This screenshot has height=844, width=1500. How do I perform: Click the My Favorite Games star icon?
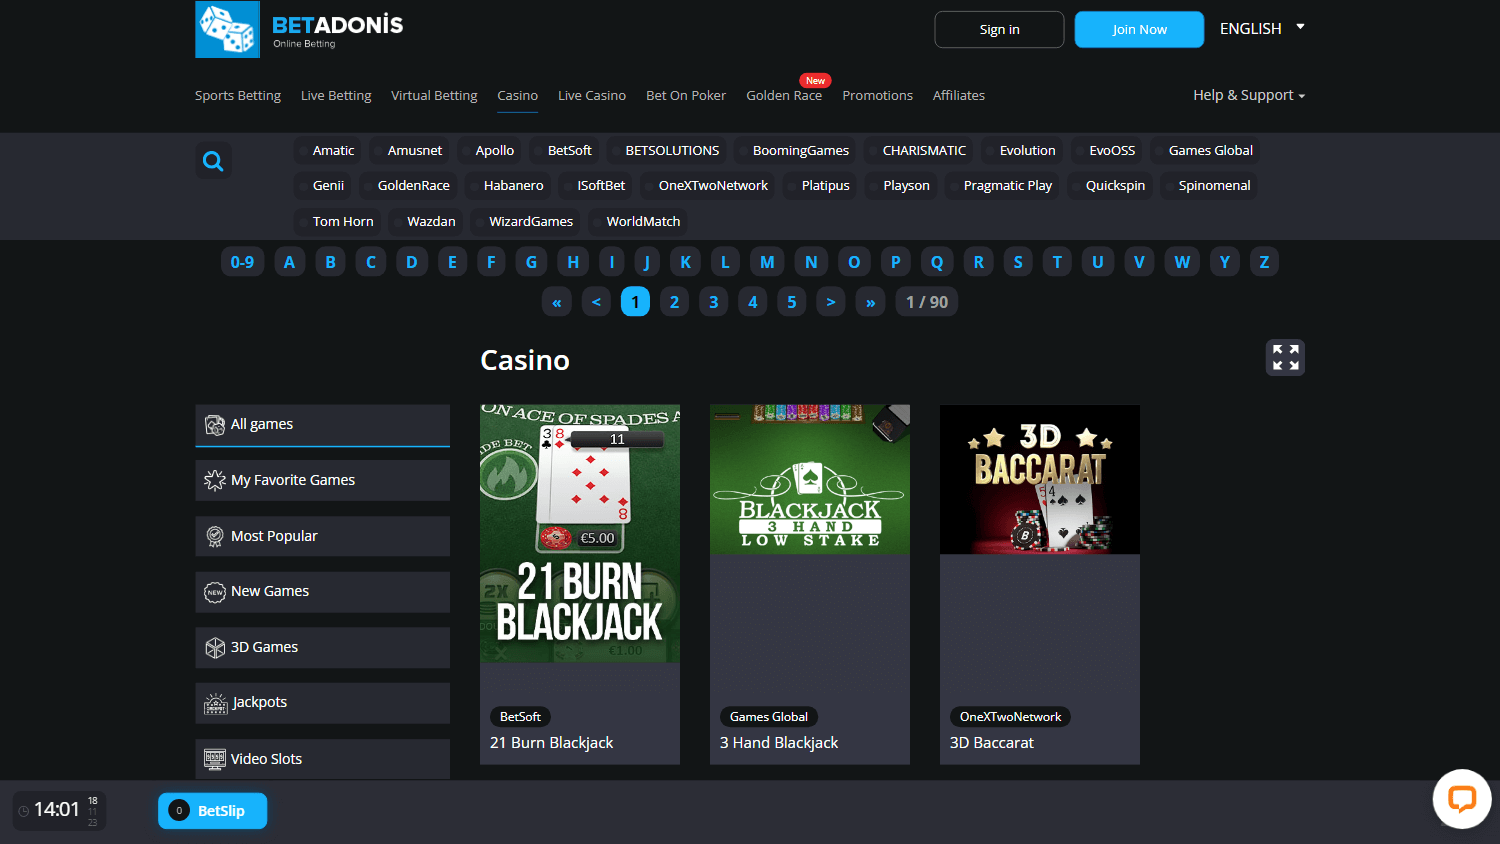pyautogui.click(x=214, y=481)
